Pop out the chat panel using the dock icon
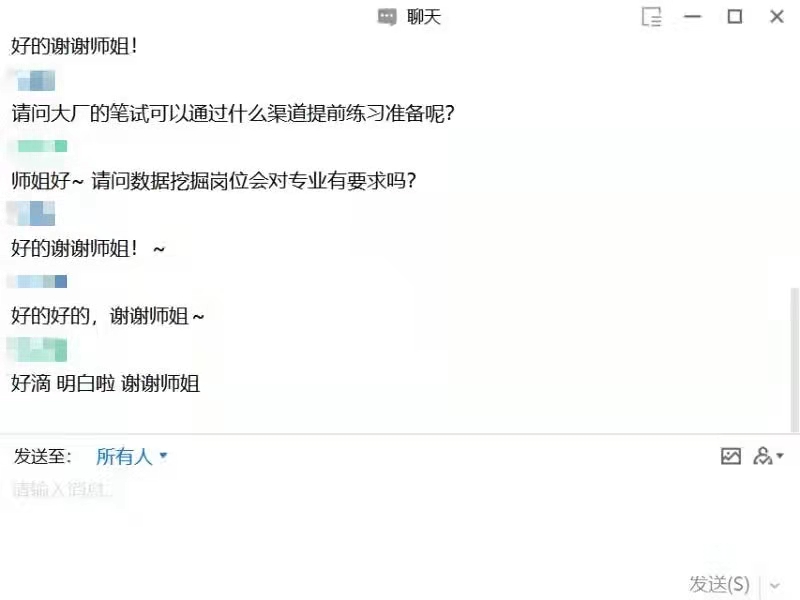 click(652, 17)
